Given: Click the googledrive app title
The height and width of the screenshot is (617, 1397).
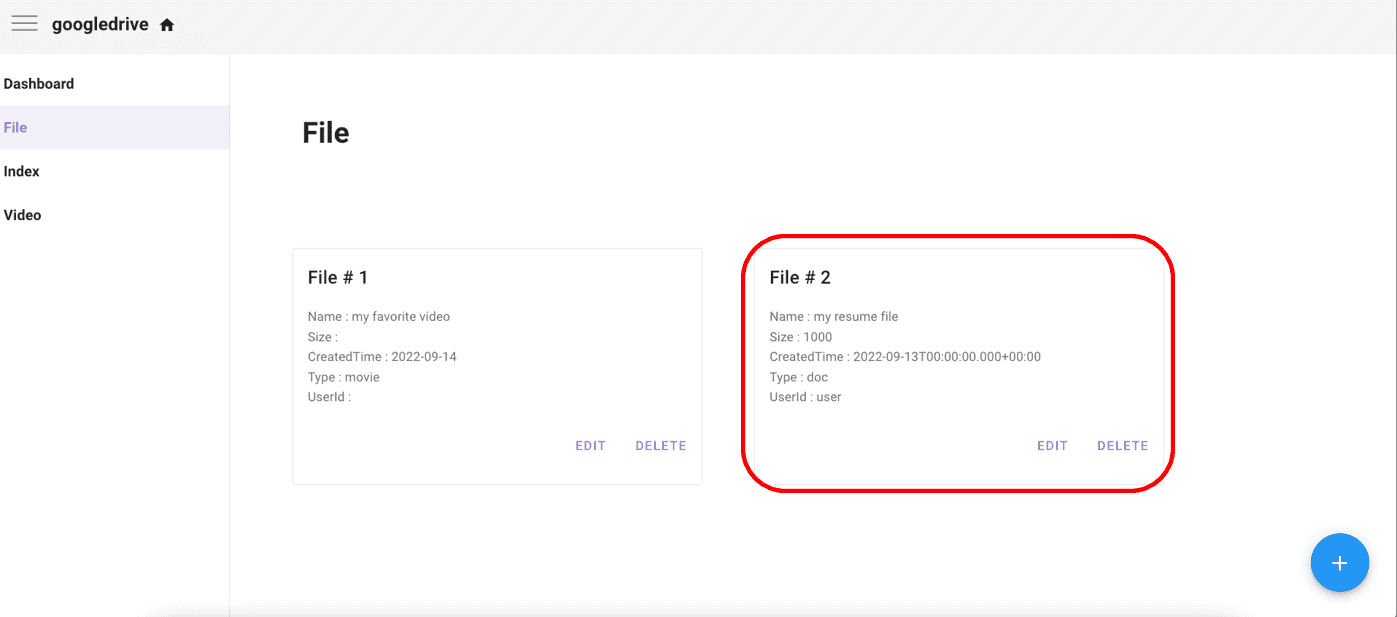Looking at the screenshot, I should click(x=100, y=25).
